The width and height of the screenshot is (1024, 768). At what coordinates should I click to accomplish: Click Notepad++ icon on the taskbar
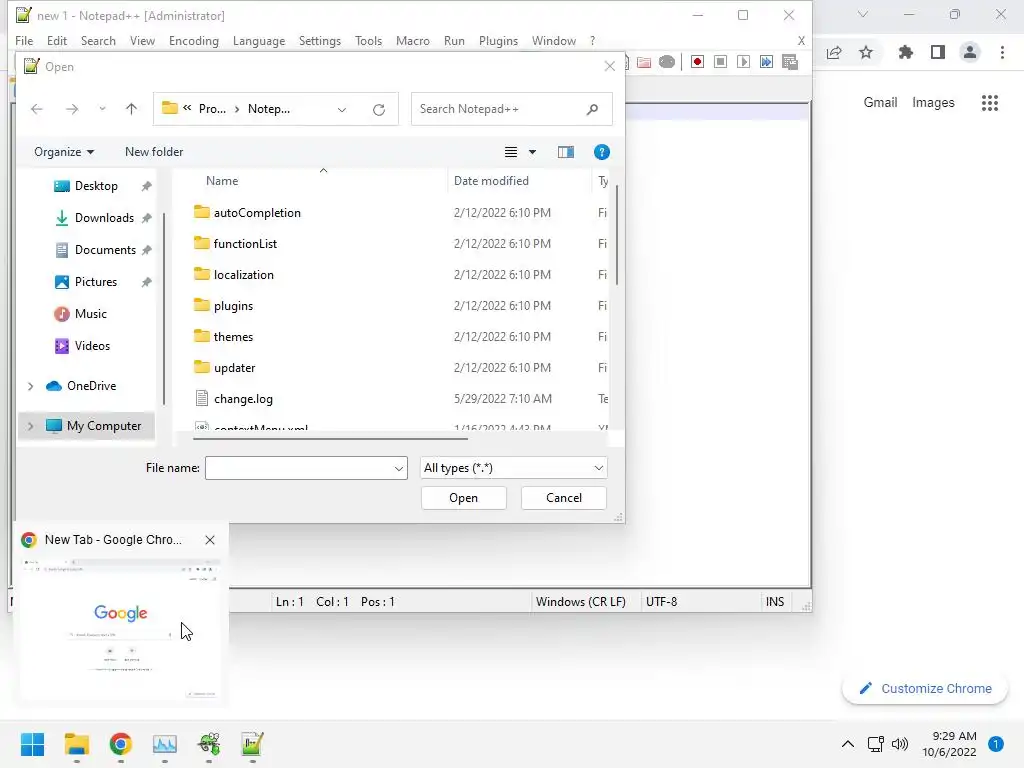(x=252, y=744)
